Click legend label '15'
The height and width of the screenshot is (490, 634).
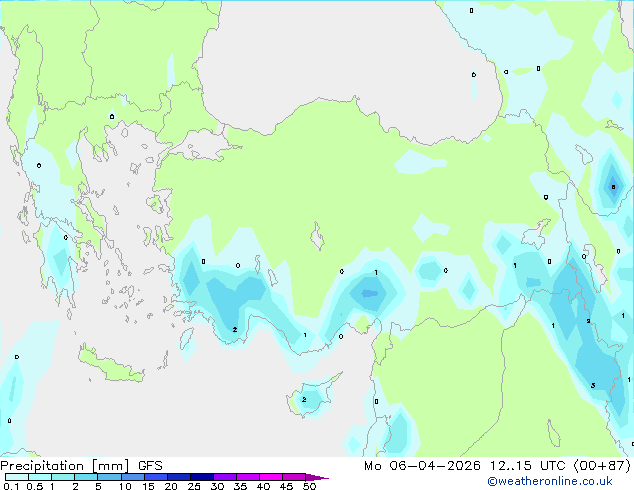[x=148, y=486]
